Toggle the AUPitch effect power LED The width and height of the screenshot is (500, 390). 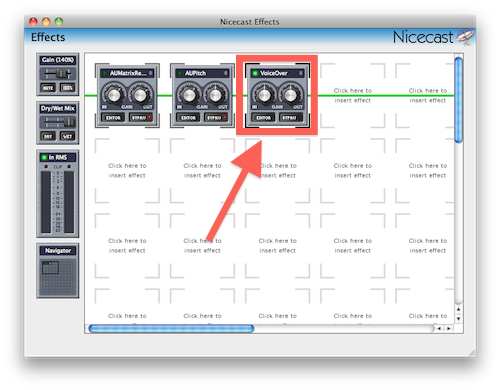click(x=180, y=73)
